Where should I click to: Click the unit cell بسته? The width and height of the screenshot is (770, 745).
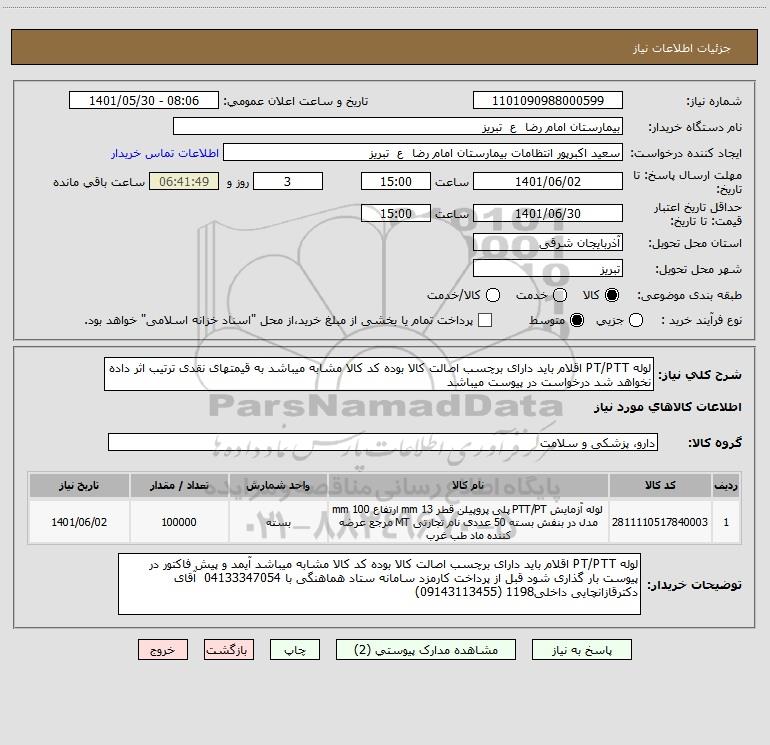coord(278,522)
